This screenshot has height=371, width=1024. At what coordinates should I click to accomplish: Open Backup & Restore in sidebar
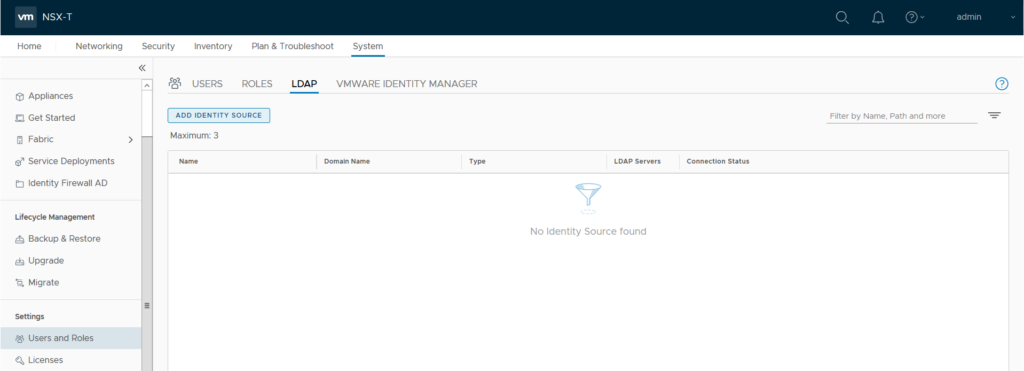(65, 238)
